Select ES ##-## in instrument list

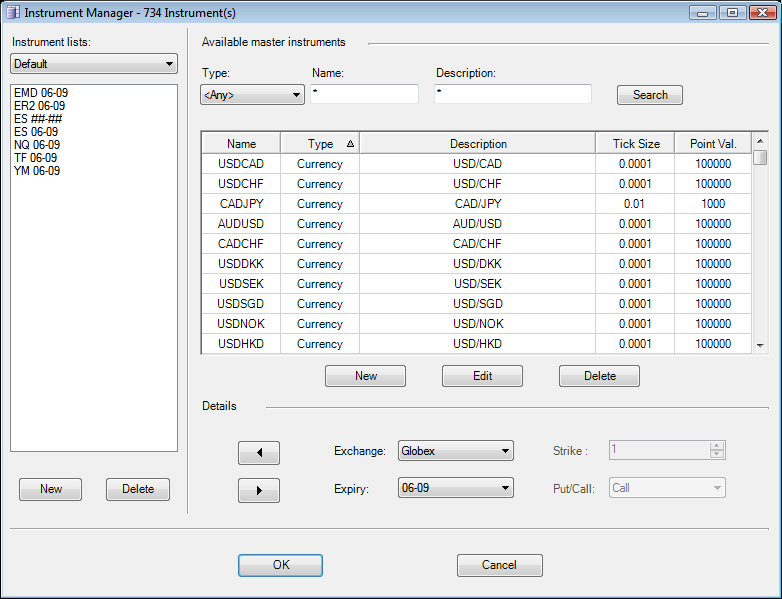click(x=38, y=119)
